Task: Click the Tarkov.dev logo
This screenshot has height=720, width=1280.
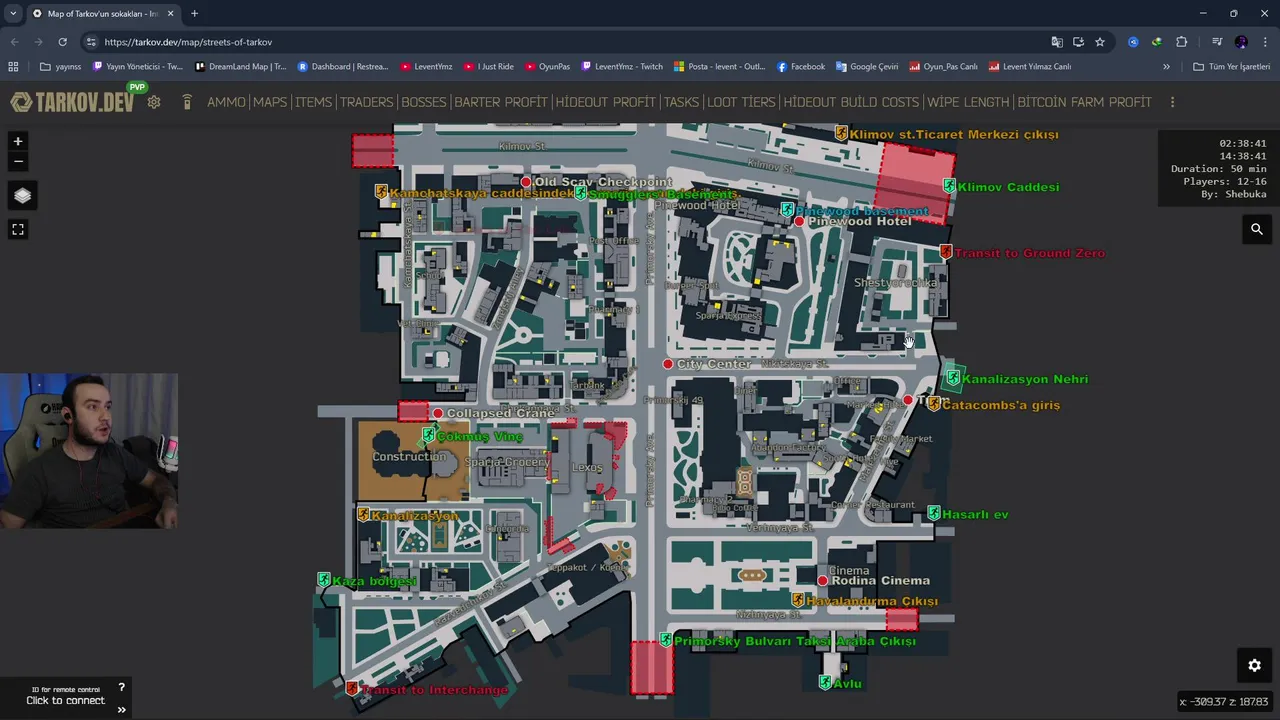Action: pyautogui.click(x=72, y=102)
